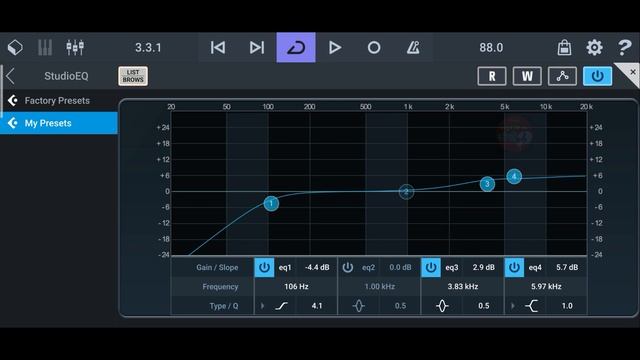Select eq3 gain value 2.9 dB
The height and width of the screenshot is (360, 640).
tap(484, 267)
